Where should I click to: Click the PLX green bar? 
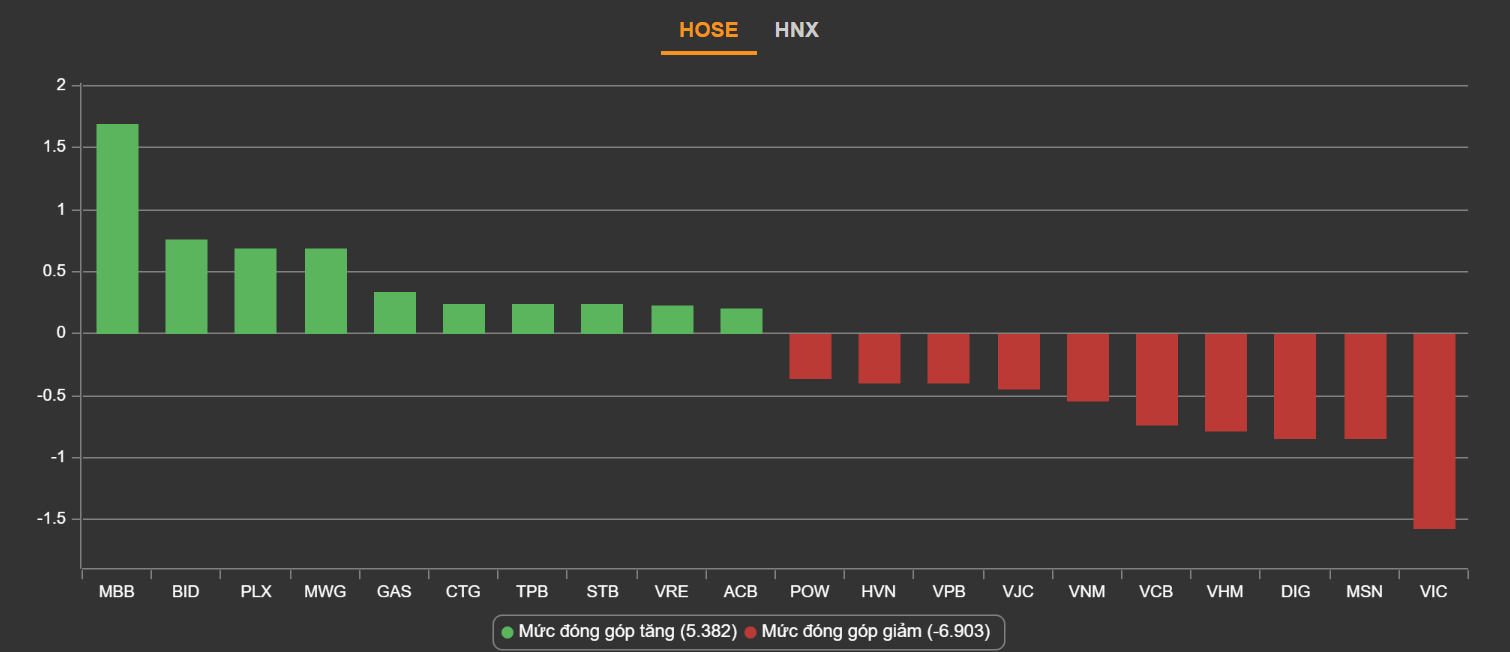tap(255, 290)
